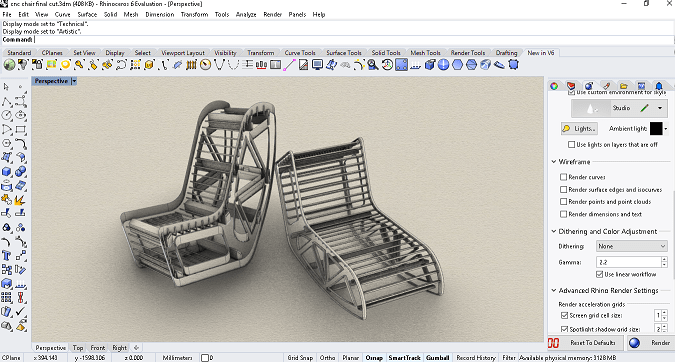The image size is (675, 362).
Task: Click the Studio environment preview thumbnail
Action: (x=592, y=108)
